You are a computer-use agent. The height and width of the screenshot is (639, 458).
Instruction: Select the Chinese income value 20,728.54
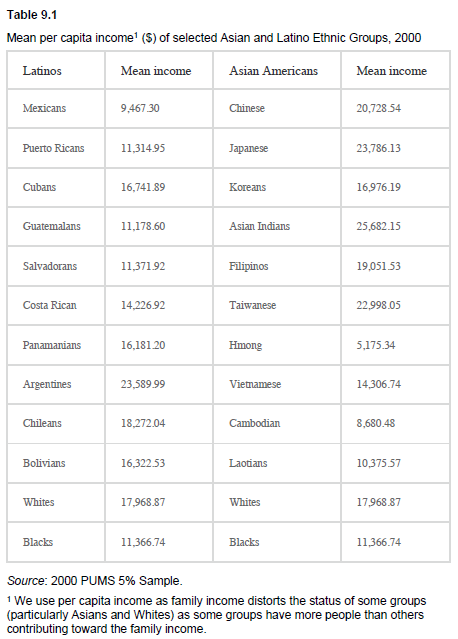pos(379,108)
